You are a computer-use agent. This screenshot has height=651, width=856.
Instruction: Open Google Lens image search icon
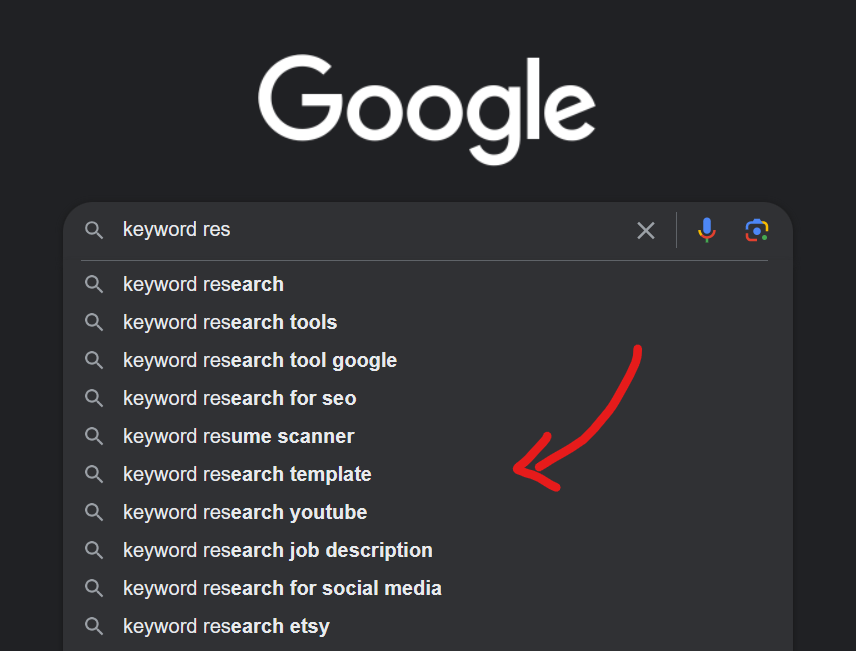tap(757, 230)
